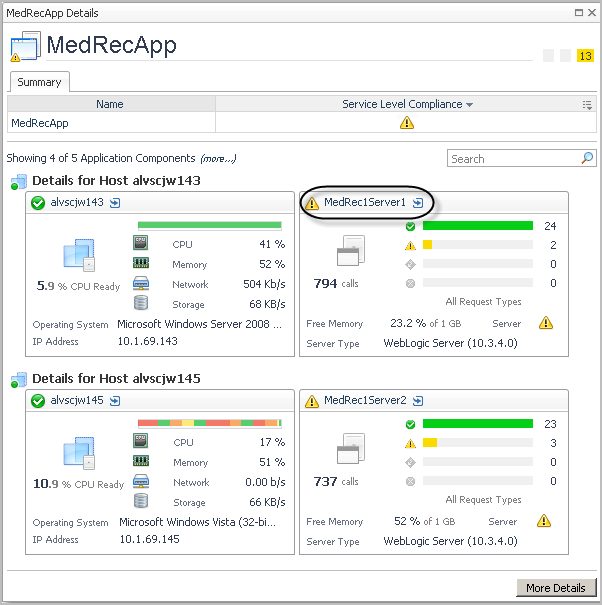
Task: Select the Summary tab
Action: pos(39,82)
